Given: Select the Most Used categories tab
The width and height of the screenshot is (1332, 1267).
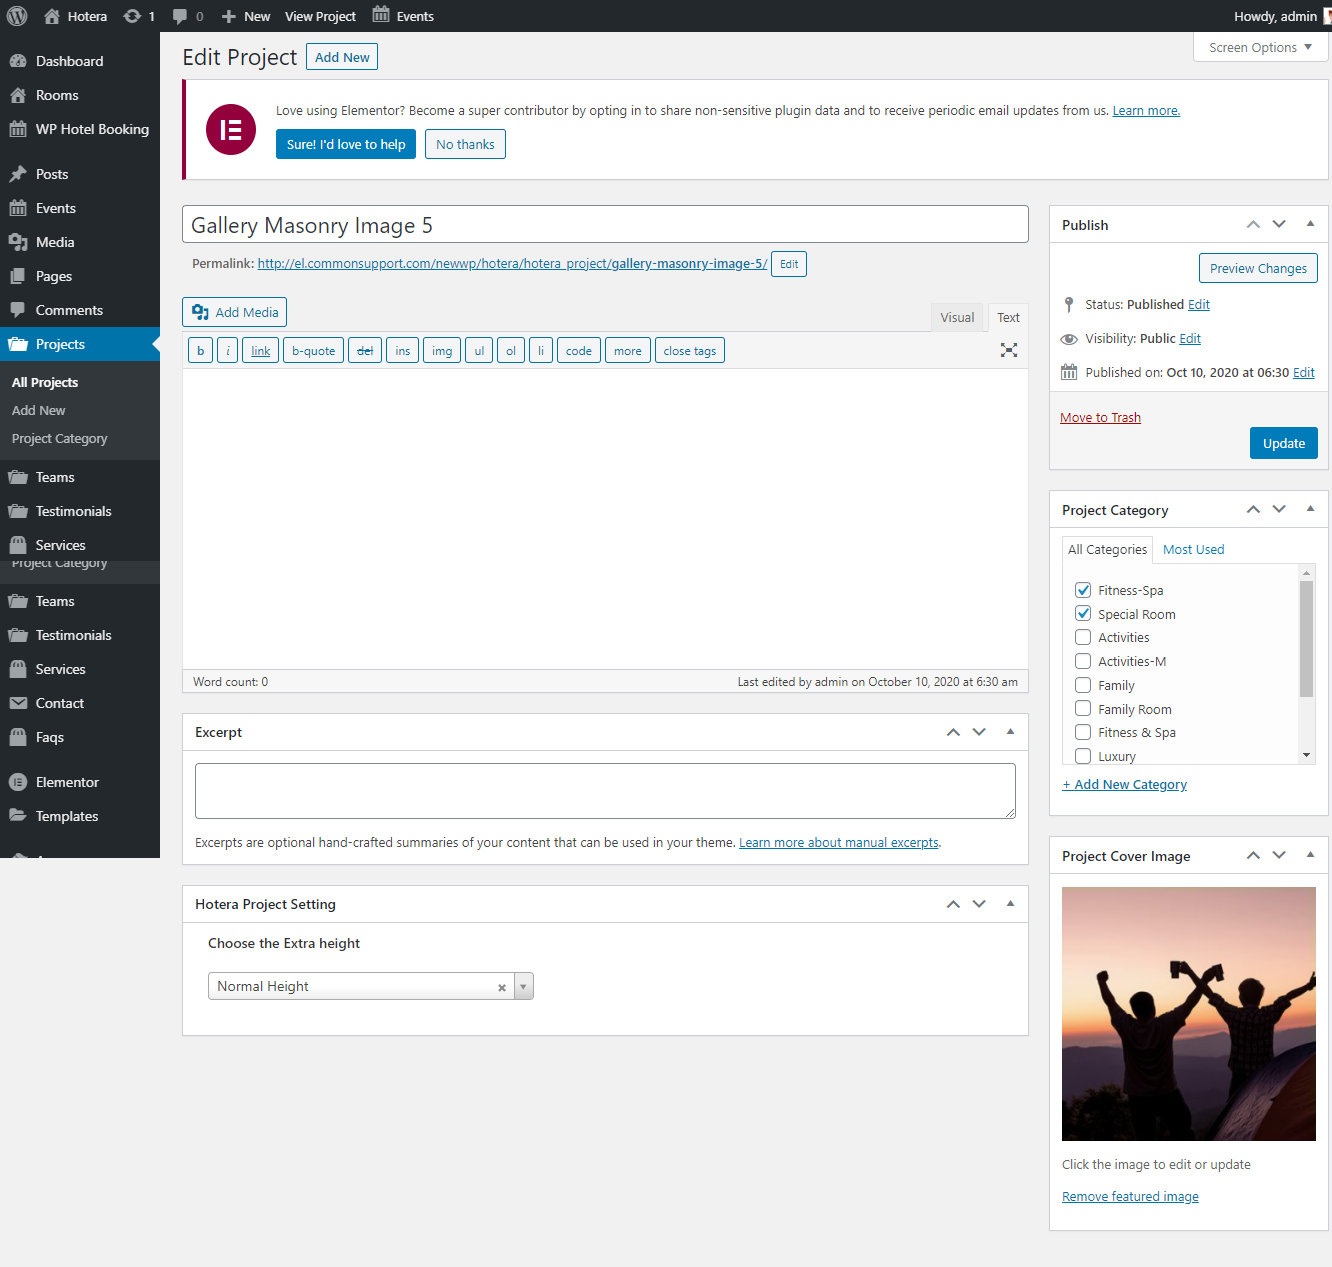Looking at the screenshot, I should tap(1193, 549).
